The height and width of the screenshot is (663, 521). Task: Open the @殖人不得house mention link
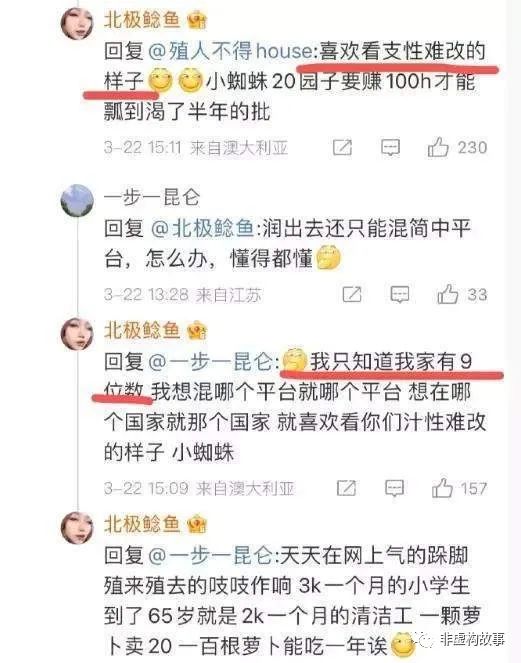[232, 51]
